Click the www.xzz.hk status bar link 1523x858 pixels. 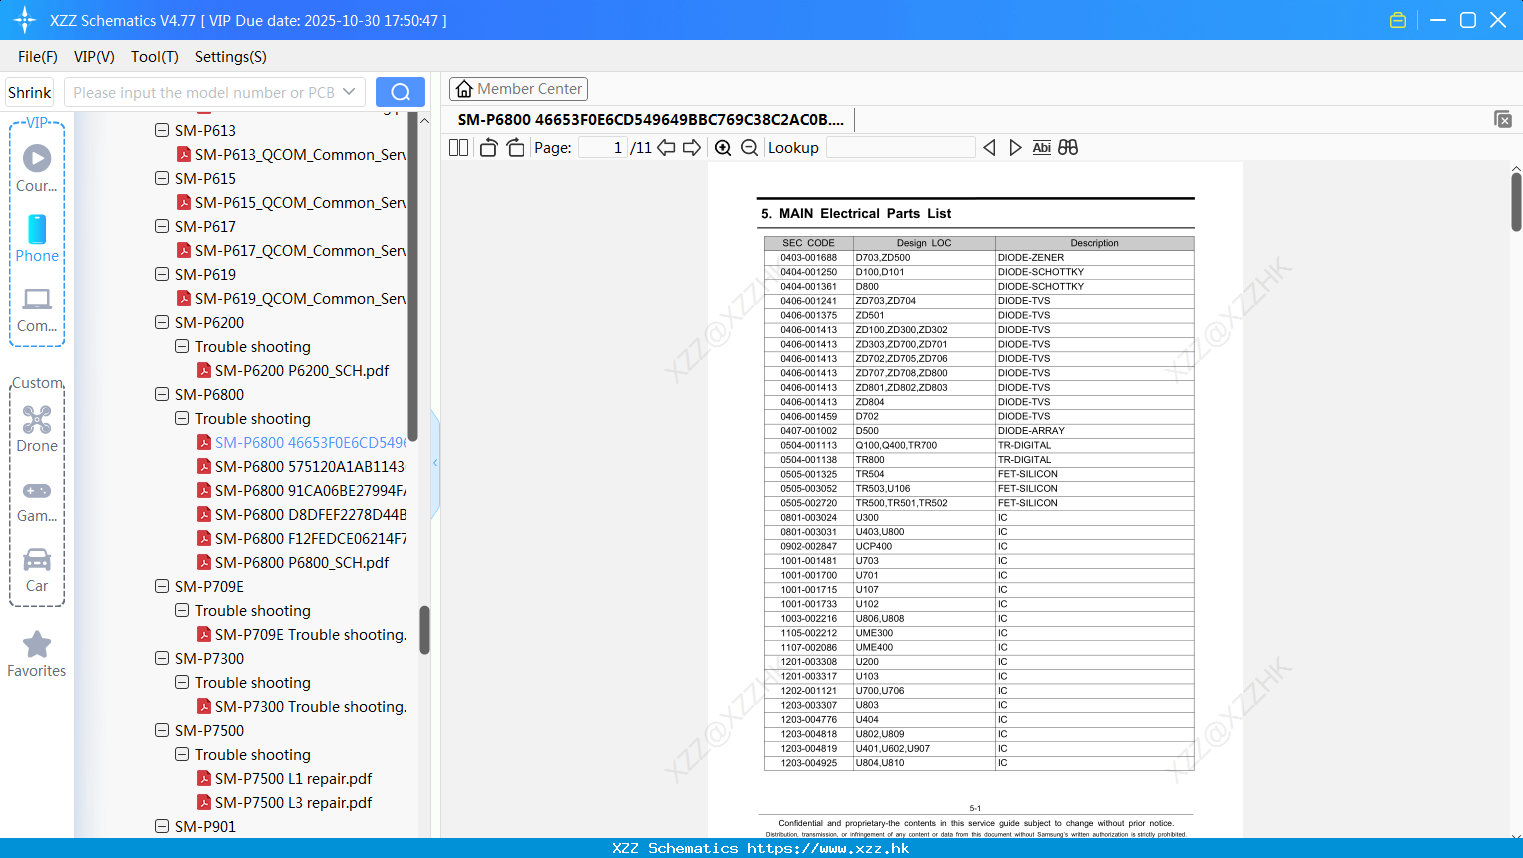coord(828,848)
